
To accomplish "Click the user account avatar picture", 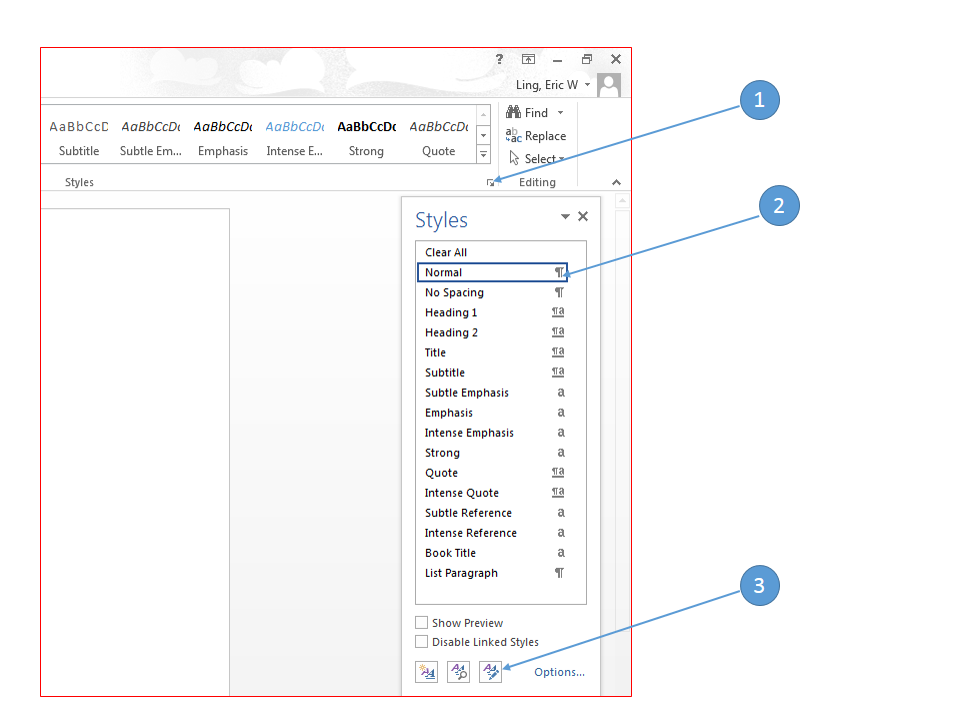I will pyautogui.click(x=608, y=85).
